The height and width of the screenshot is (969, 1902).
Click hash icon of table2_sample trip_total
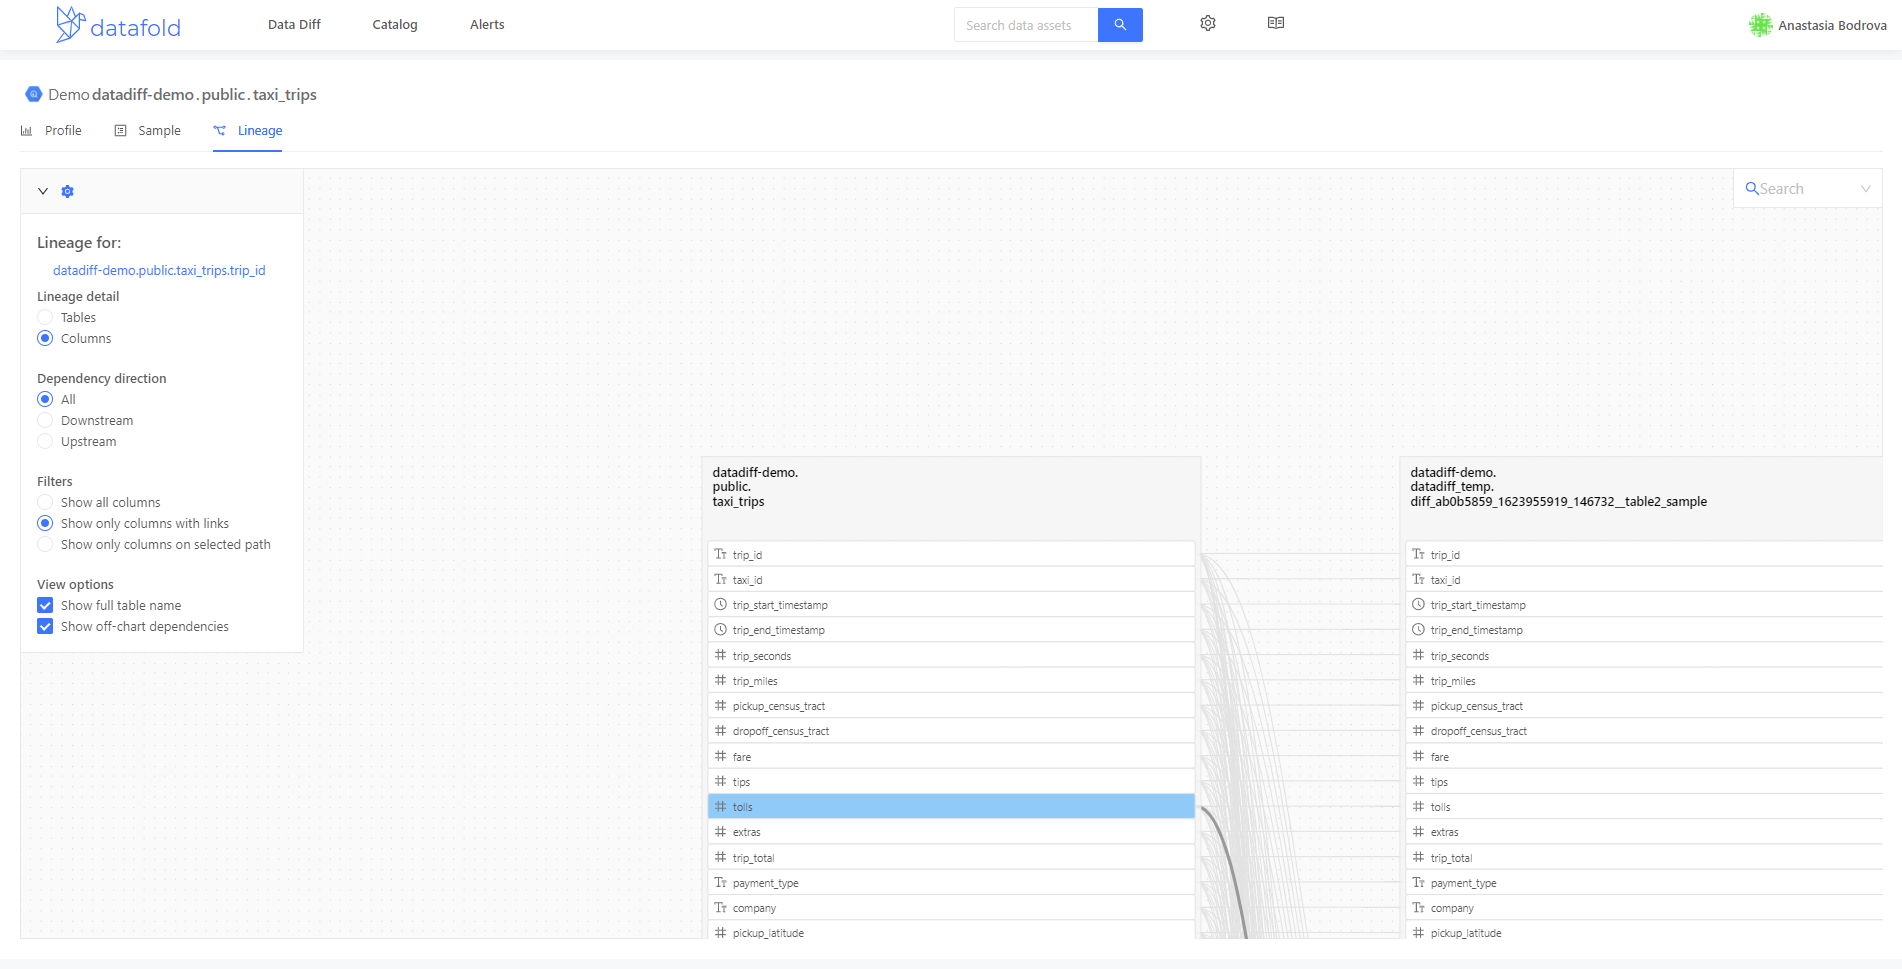point(1418,857)
